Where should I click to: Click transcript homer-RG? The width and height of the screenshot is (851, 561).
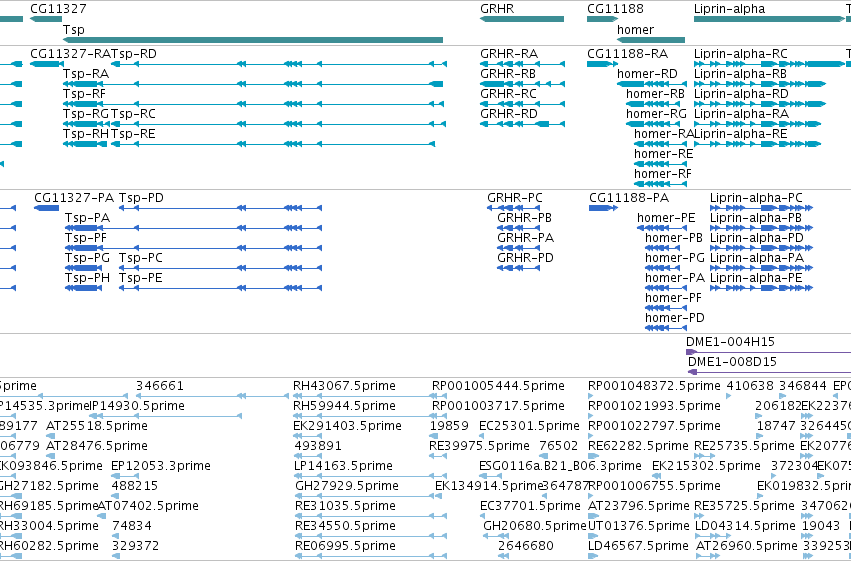(x=656, y=114)
